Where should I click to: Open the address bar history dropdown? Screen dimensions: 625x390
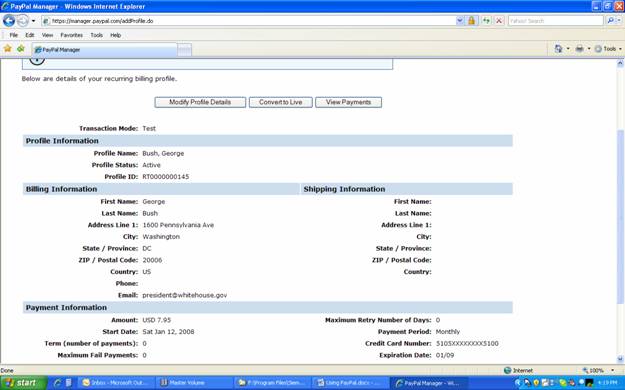[x=460, y=21]
